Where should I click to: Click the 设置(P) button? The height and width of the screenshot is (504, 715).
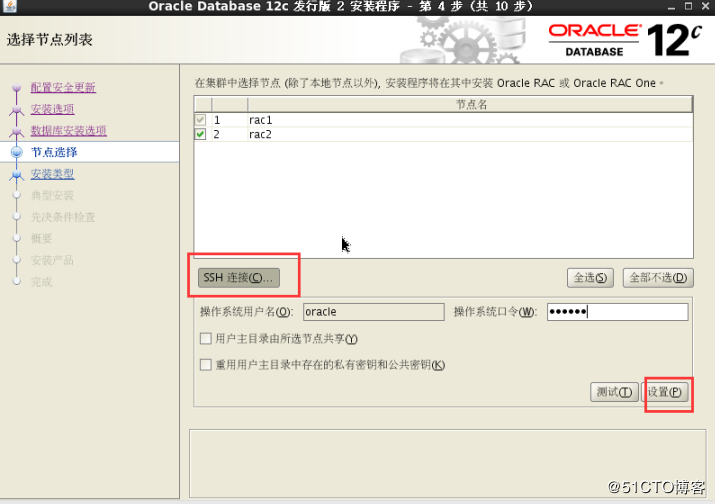tap(664, 392)
